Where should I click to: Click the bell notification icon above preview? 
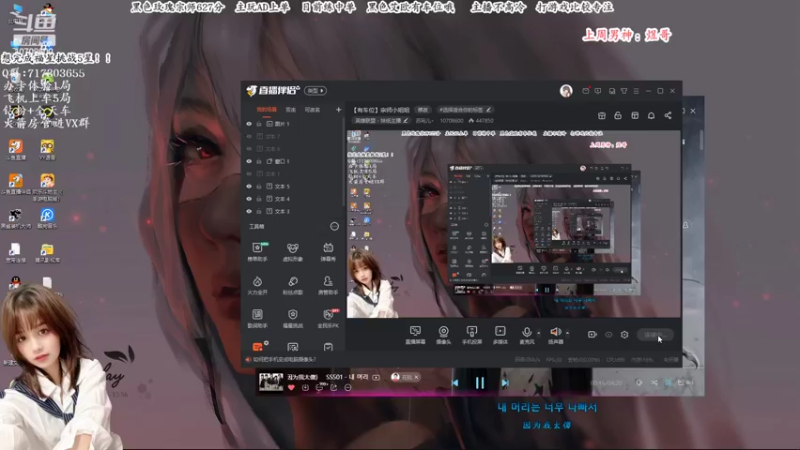651,116
